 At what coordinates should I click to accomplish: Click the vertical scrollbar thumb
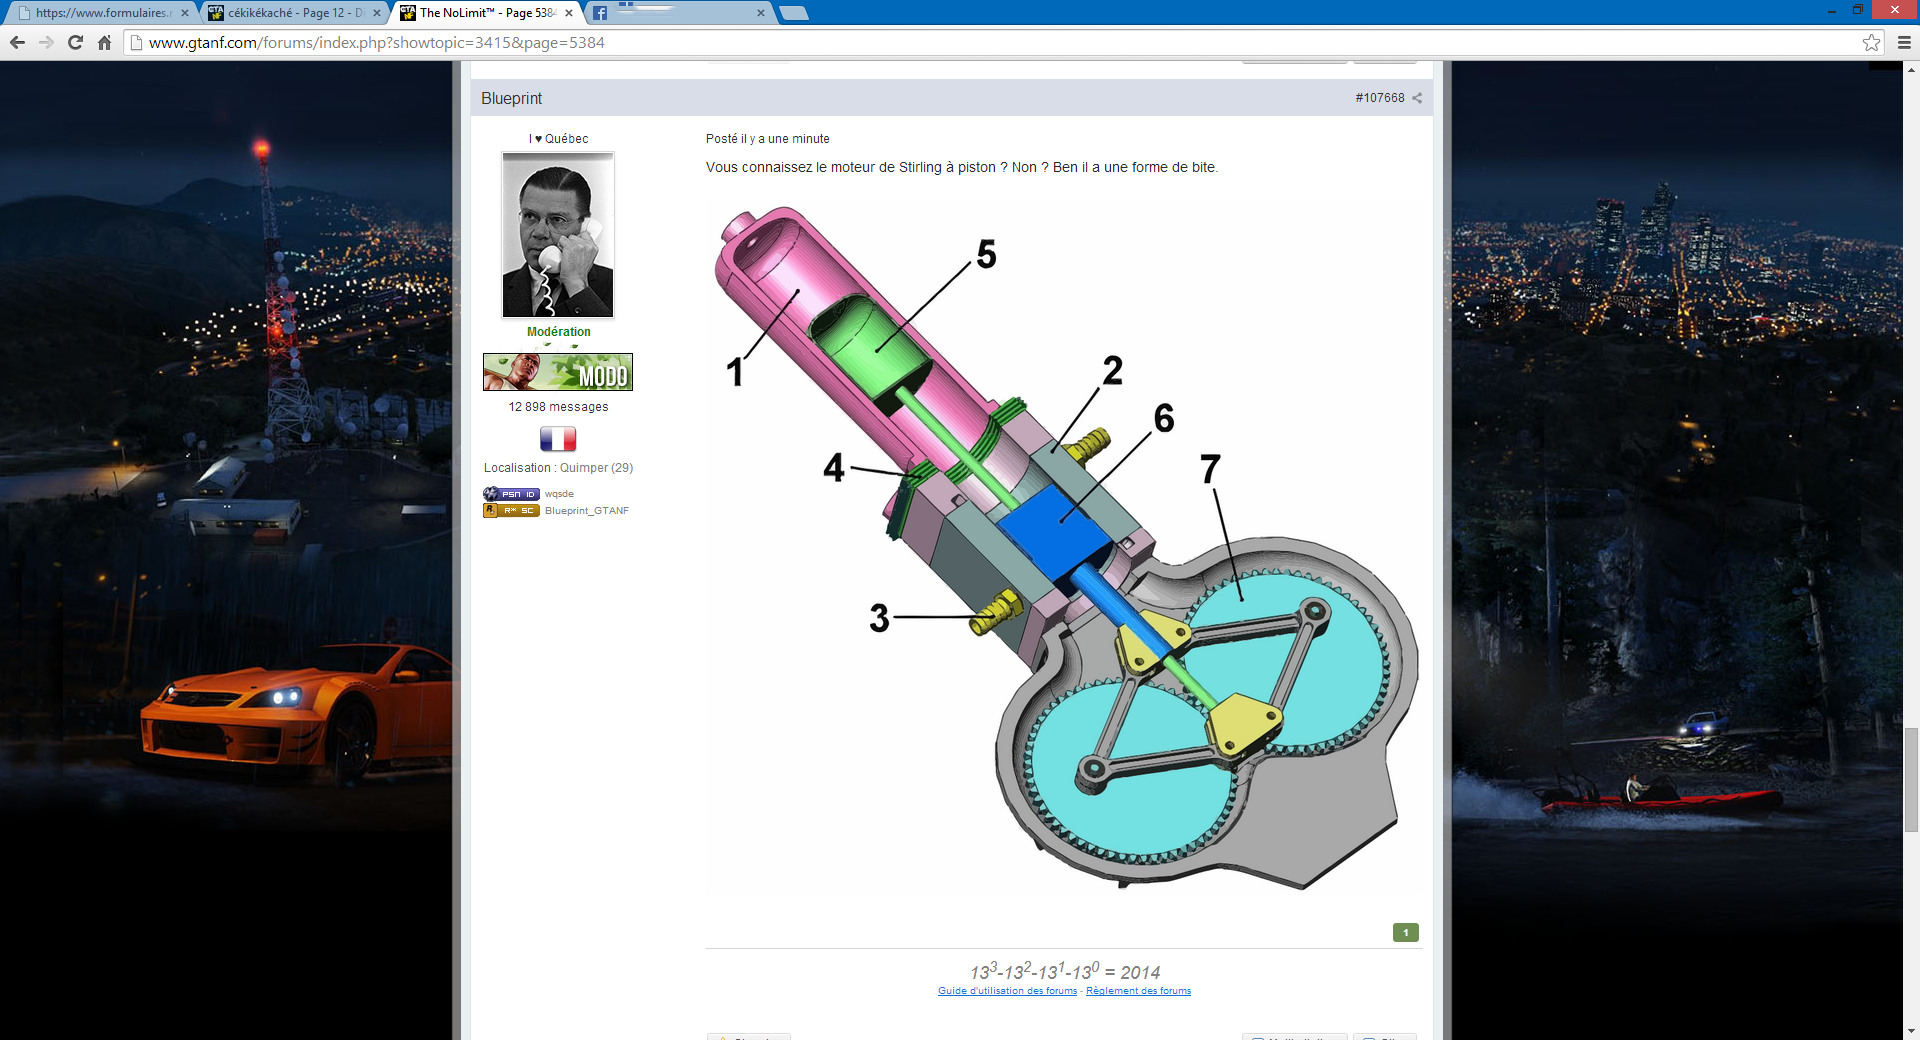[x=1911, y=780]
